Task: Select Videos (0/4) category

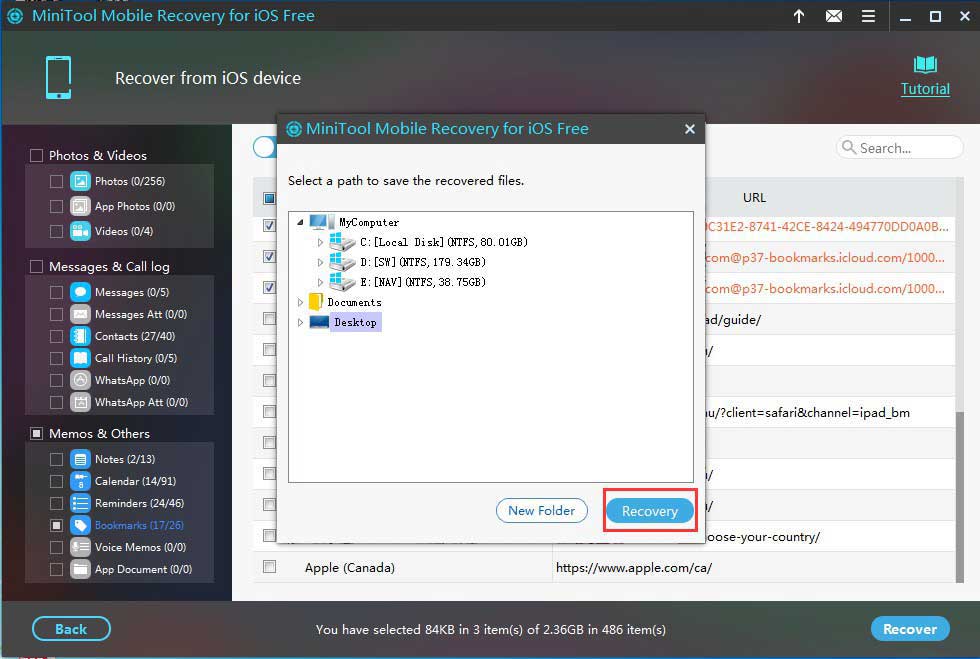Action: coord(124,231)
